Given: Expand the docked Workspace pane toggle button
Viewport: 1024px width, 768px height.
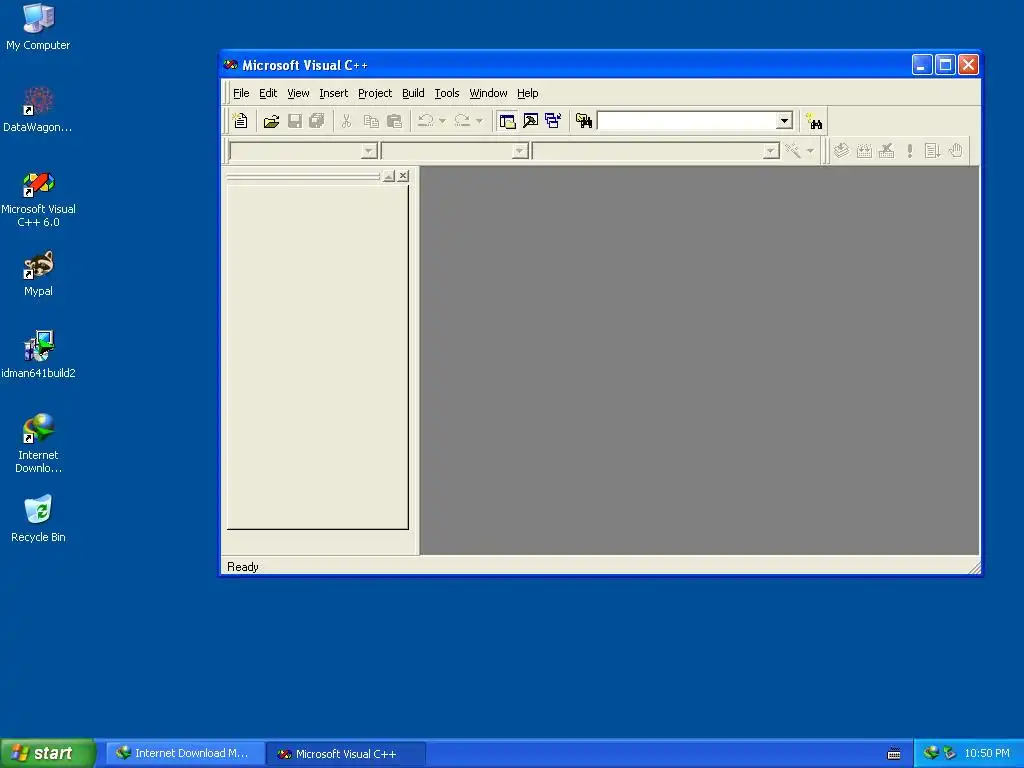Looking at the screenshot, I should 389,176.
